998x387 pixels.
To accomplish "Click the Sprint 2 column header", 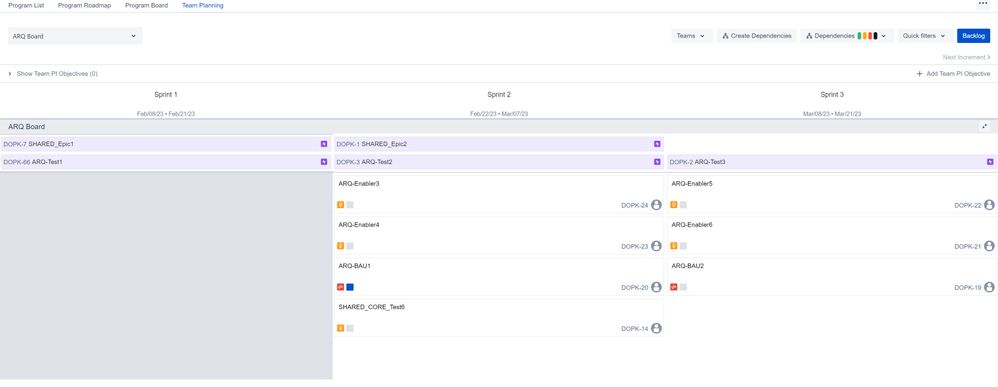I will [x=499, y=94].
